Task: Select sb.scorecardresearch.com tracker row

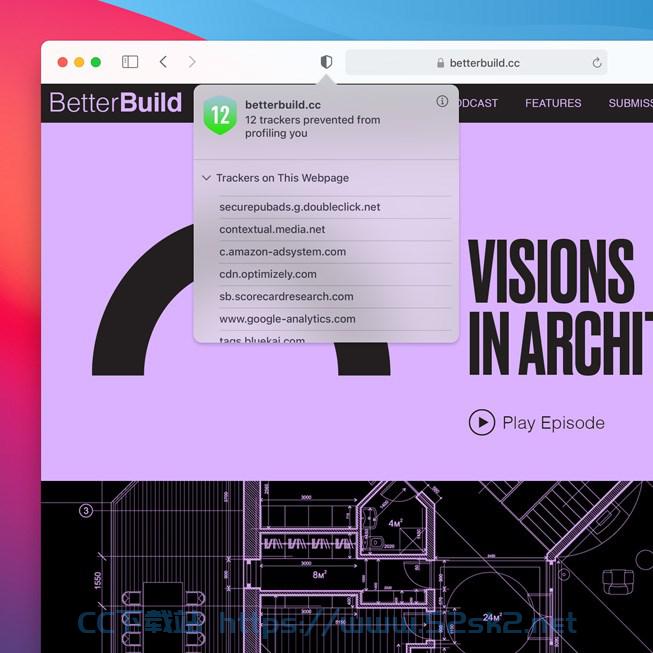Action: click(x=334, y=297)
